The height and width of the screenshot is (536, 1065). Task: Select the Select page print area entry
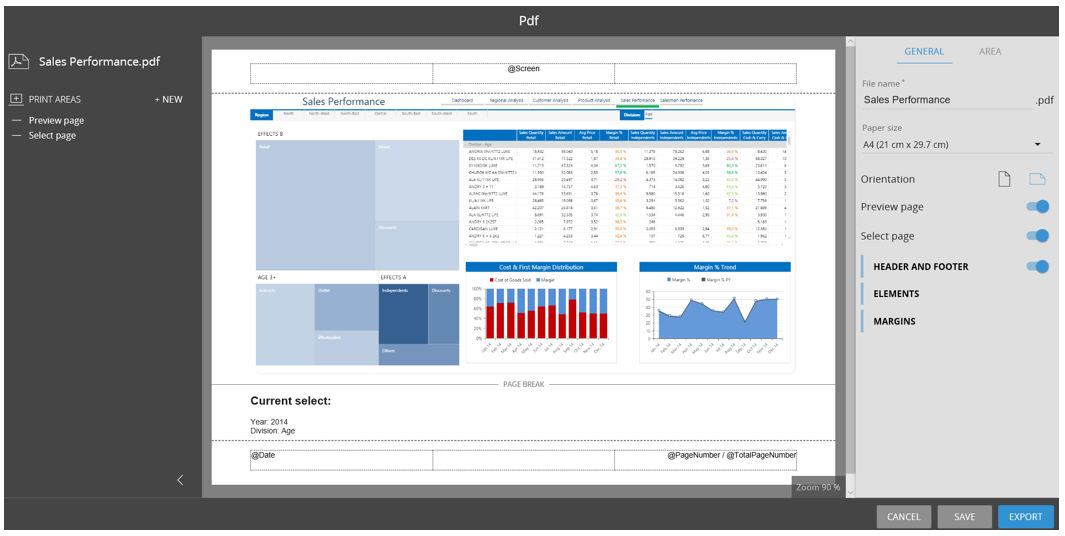[52, 135]
